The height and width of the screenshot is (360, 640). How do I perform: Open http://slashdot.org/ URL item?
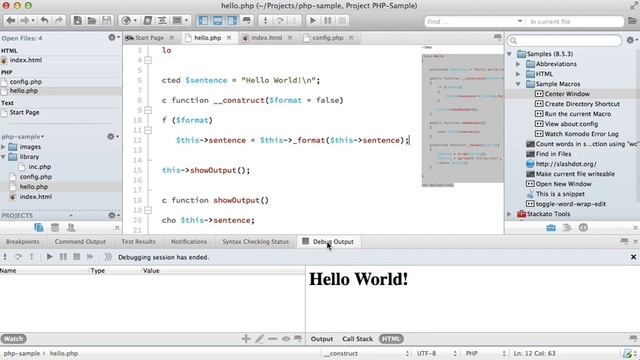click(x=566, y=164)
